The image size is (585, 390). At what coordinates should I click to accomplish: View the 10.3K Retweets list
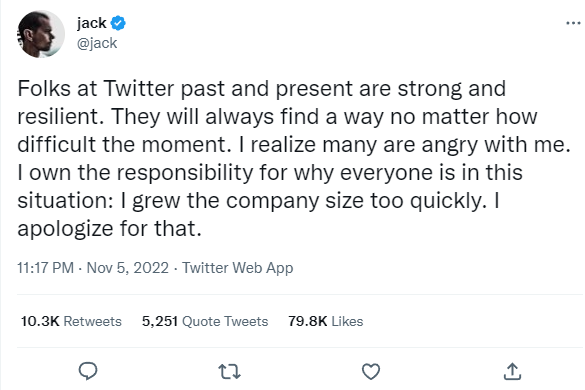(71, 321)
